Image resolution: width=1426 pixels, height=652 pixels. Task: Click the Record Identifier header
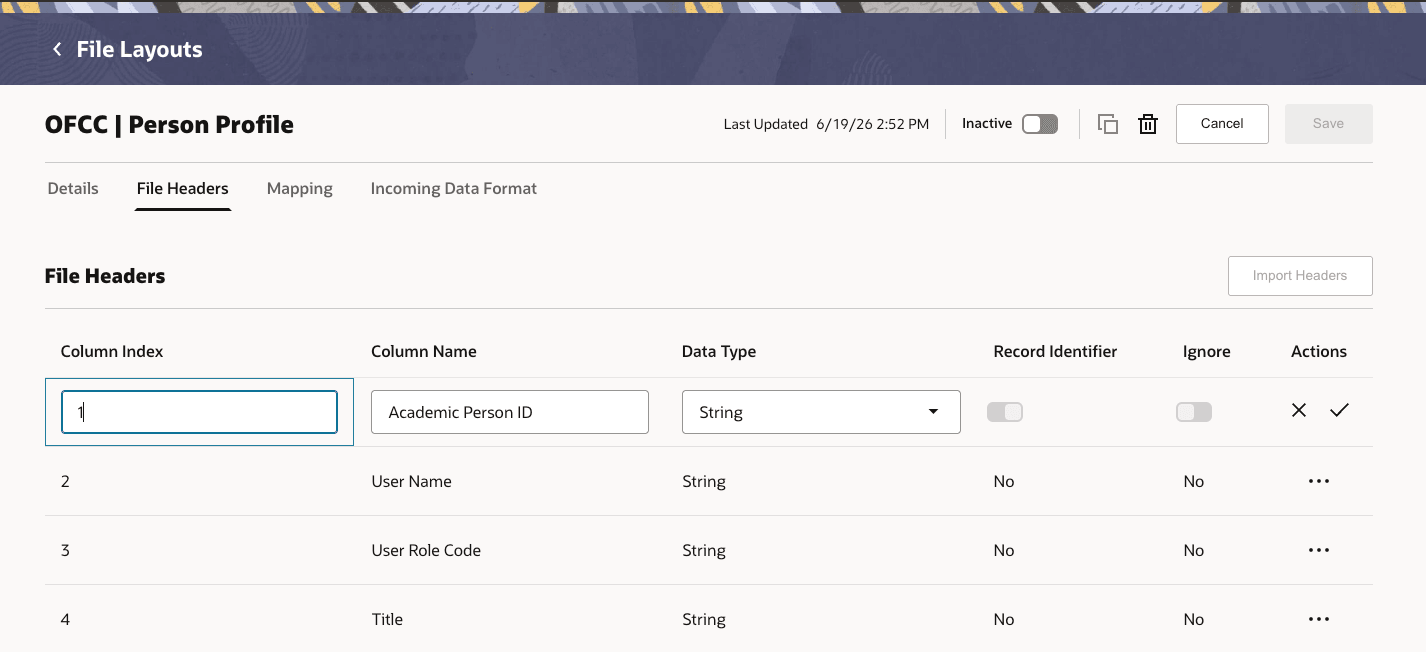tap(1055, 351)
